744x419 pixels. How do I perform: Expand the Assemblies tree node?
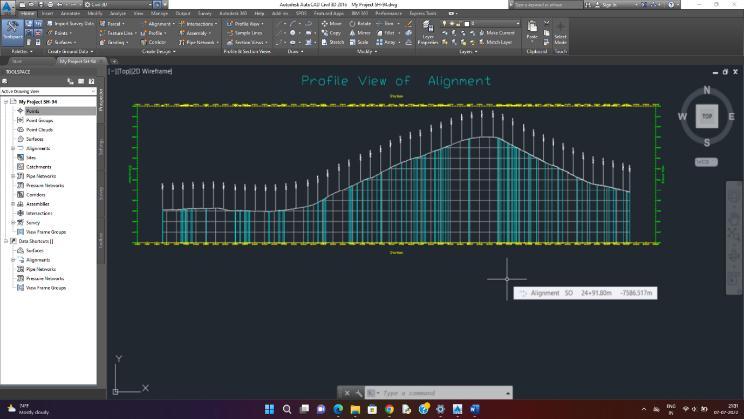tap(13, 204)
